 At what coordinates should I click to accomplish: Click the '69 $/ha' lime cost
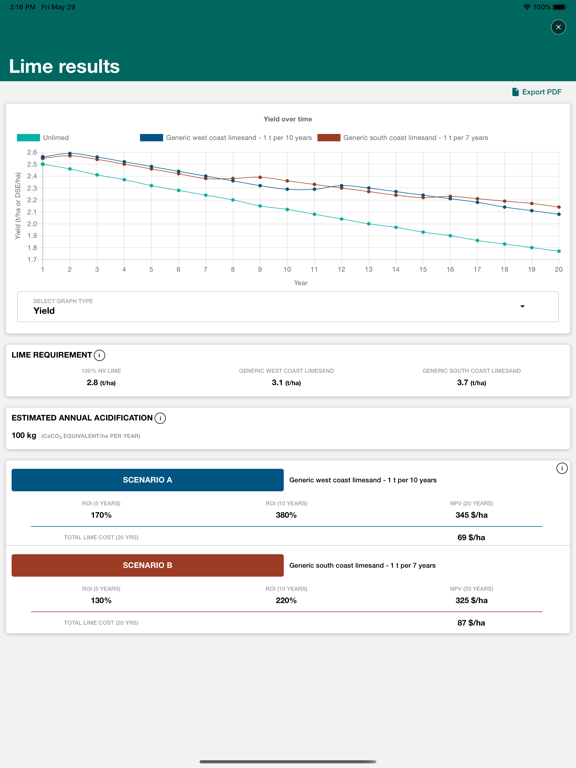pos(471,537)
